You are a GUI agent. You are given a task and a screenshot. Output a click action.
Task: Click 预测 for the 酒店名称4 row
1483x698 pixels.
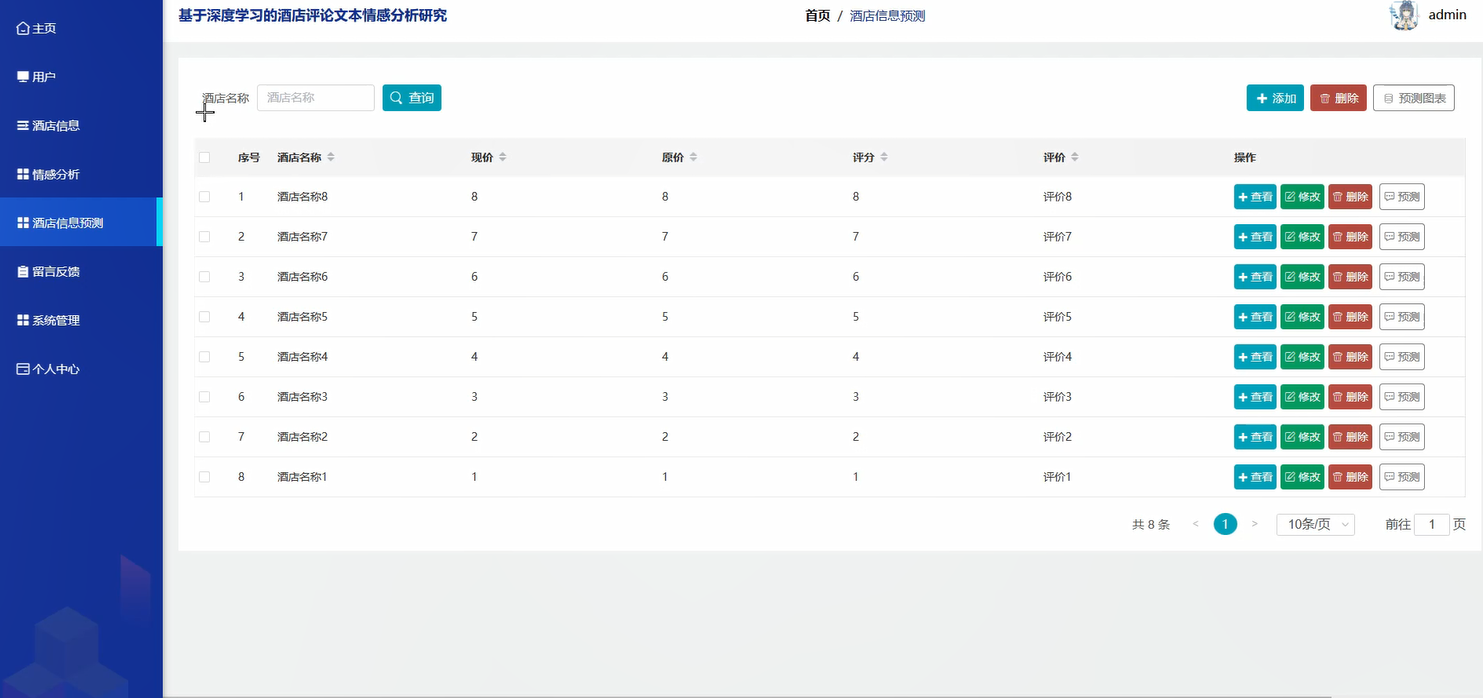coord(1402,357)
